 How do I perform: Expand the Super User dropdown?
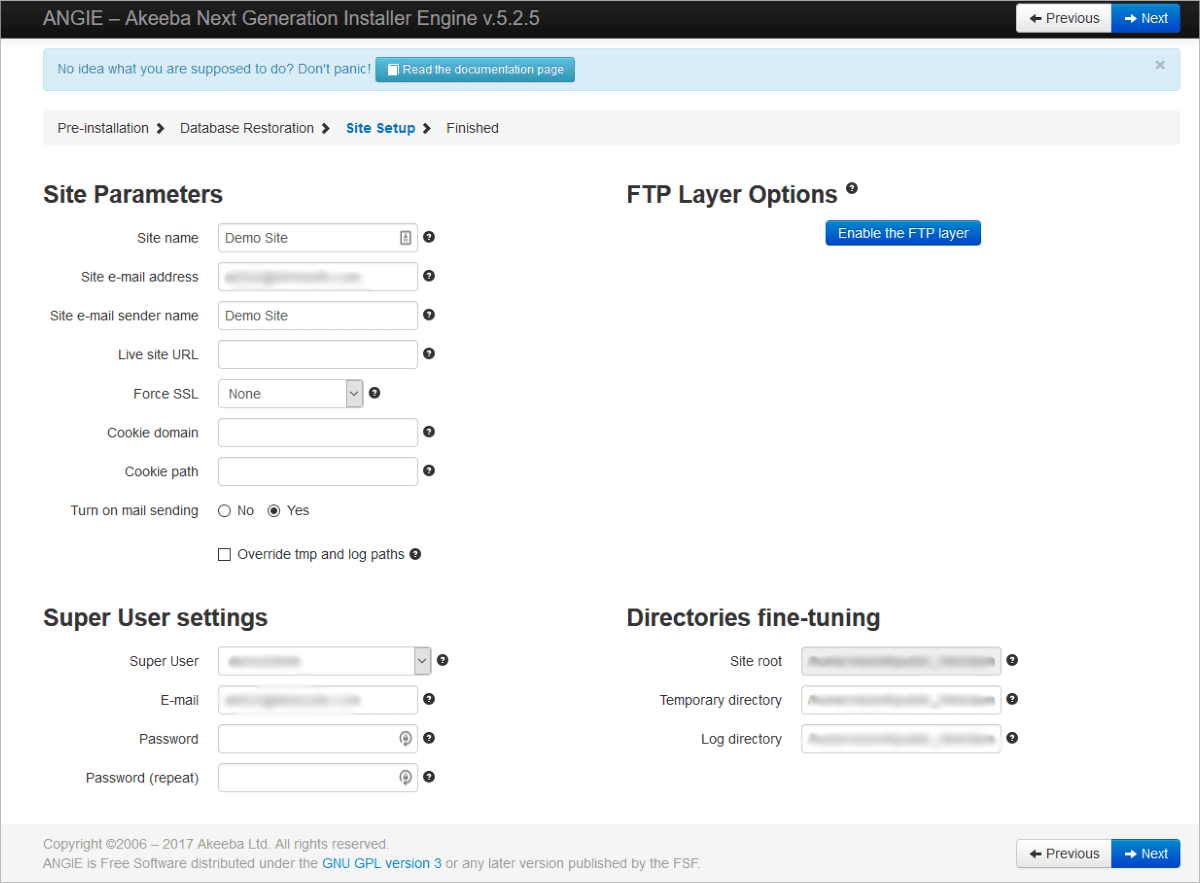[324, 661]
